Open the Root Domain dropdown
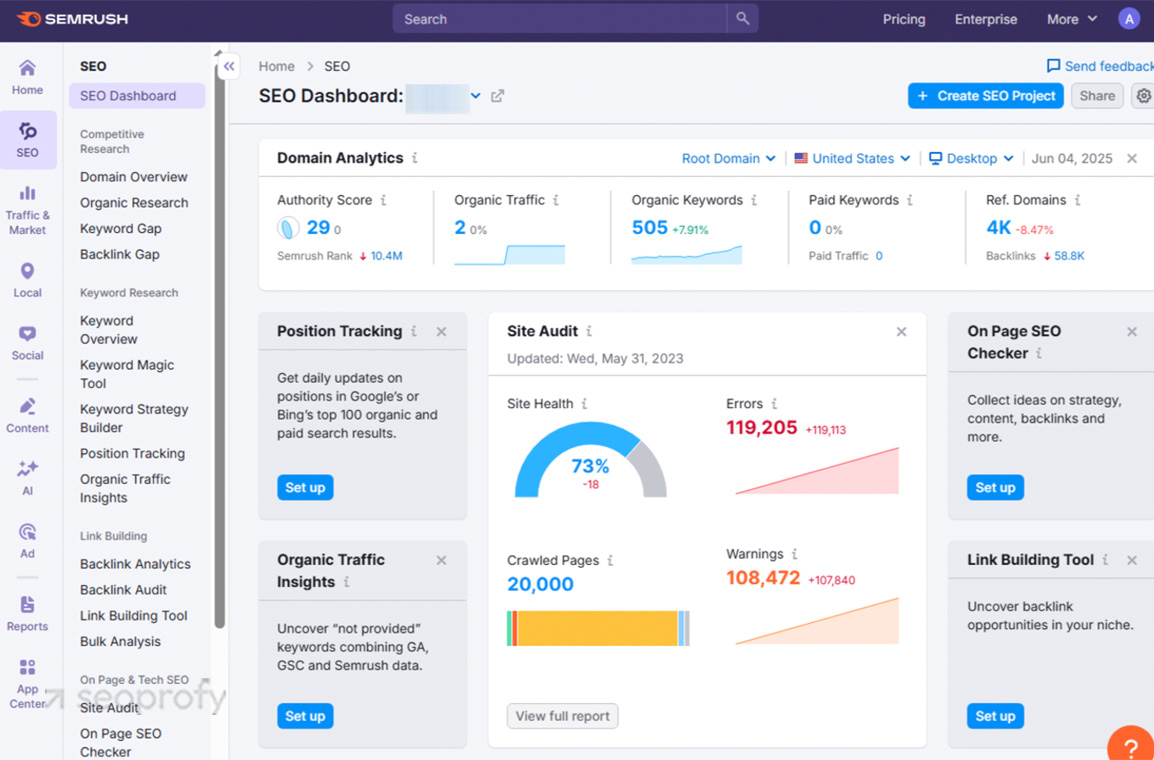 729,159
